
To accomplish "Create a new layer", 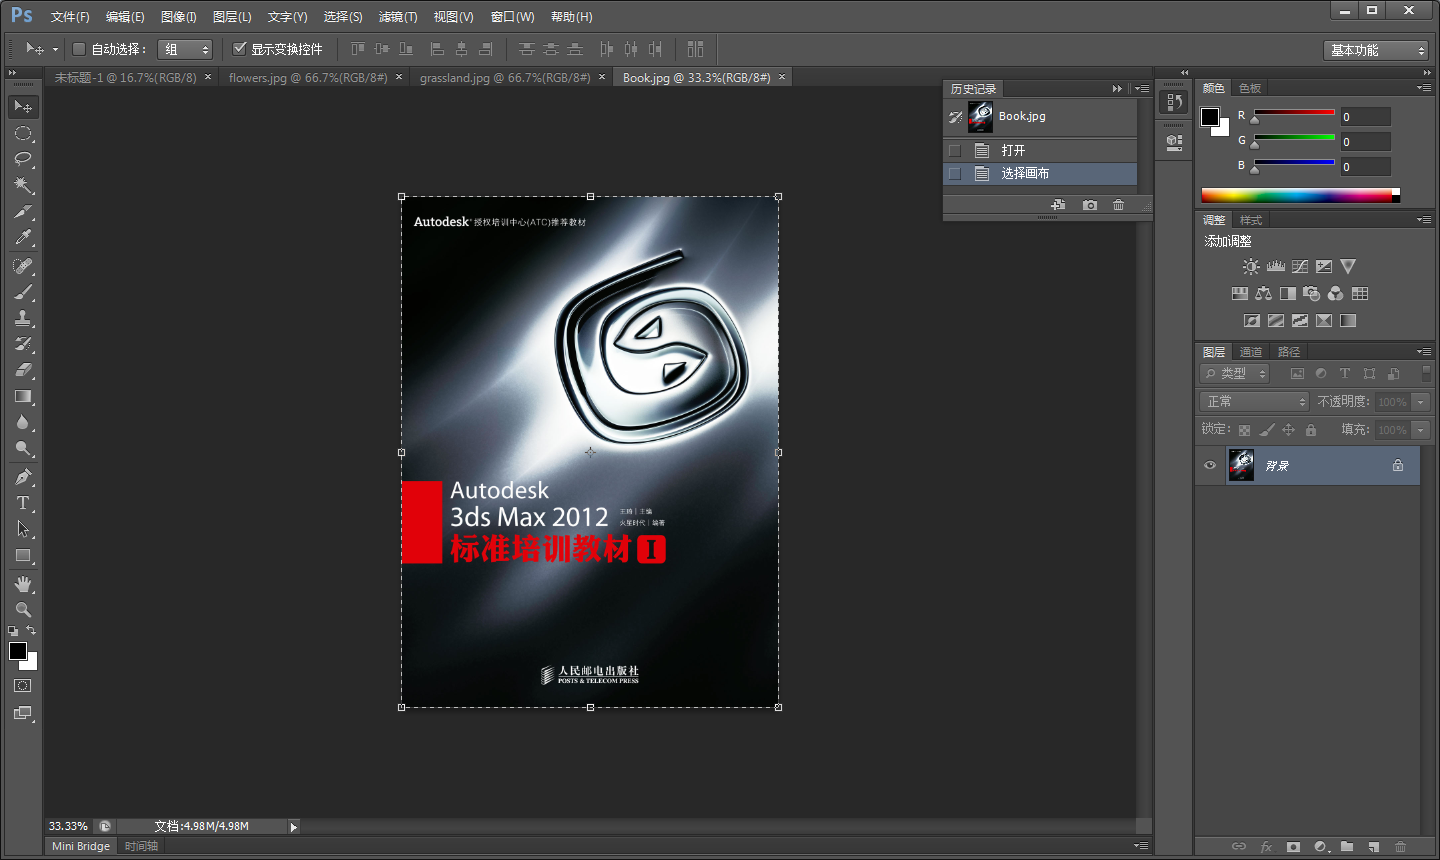I will pos(1374,847).
